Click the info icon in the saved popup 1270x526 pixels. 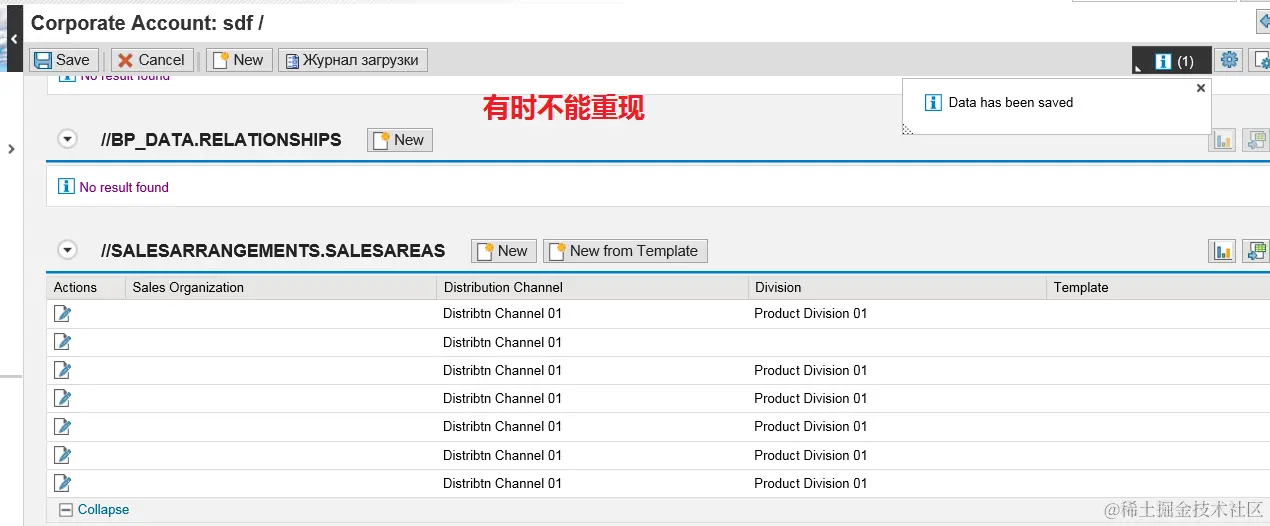pyautogui.click(x=933, y=102)
